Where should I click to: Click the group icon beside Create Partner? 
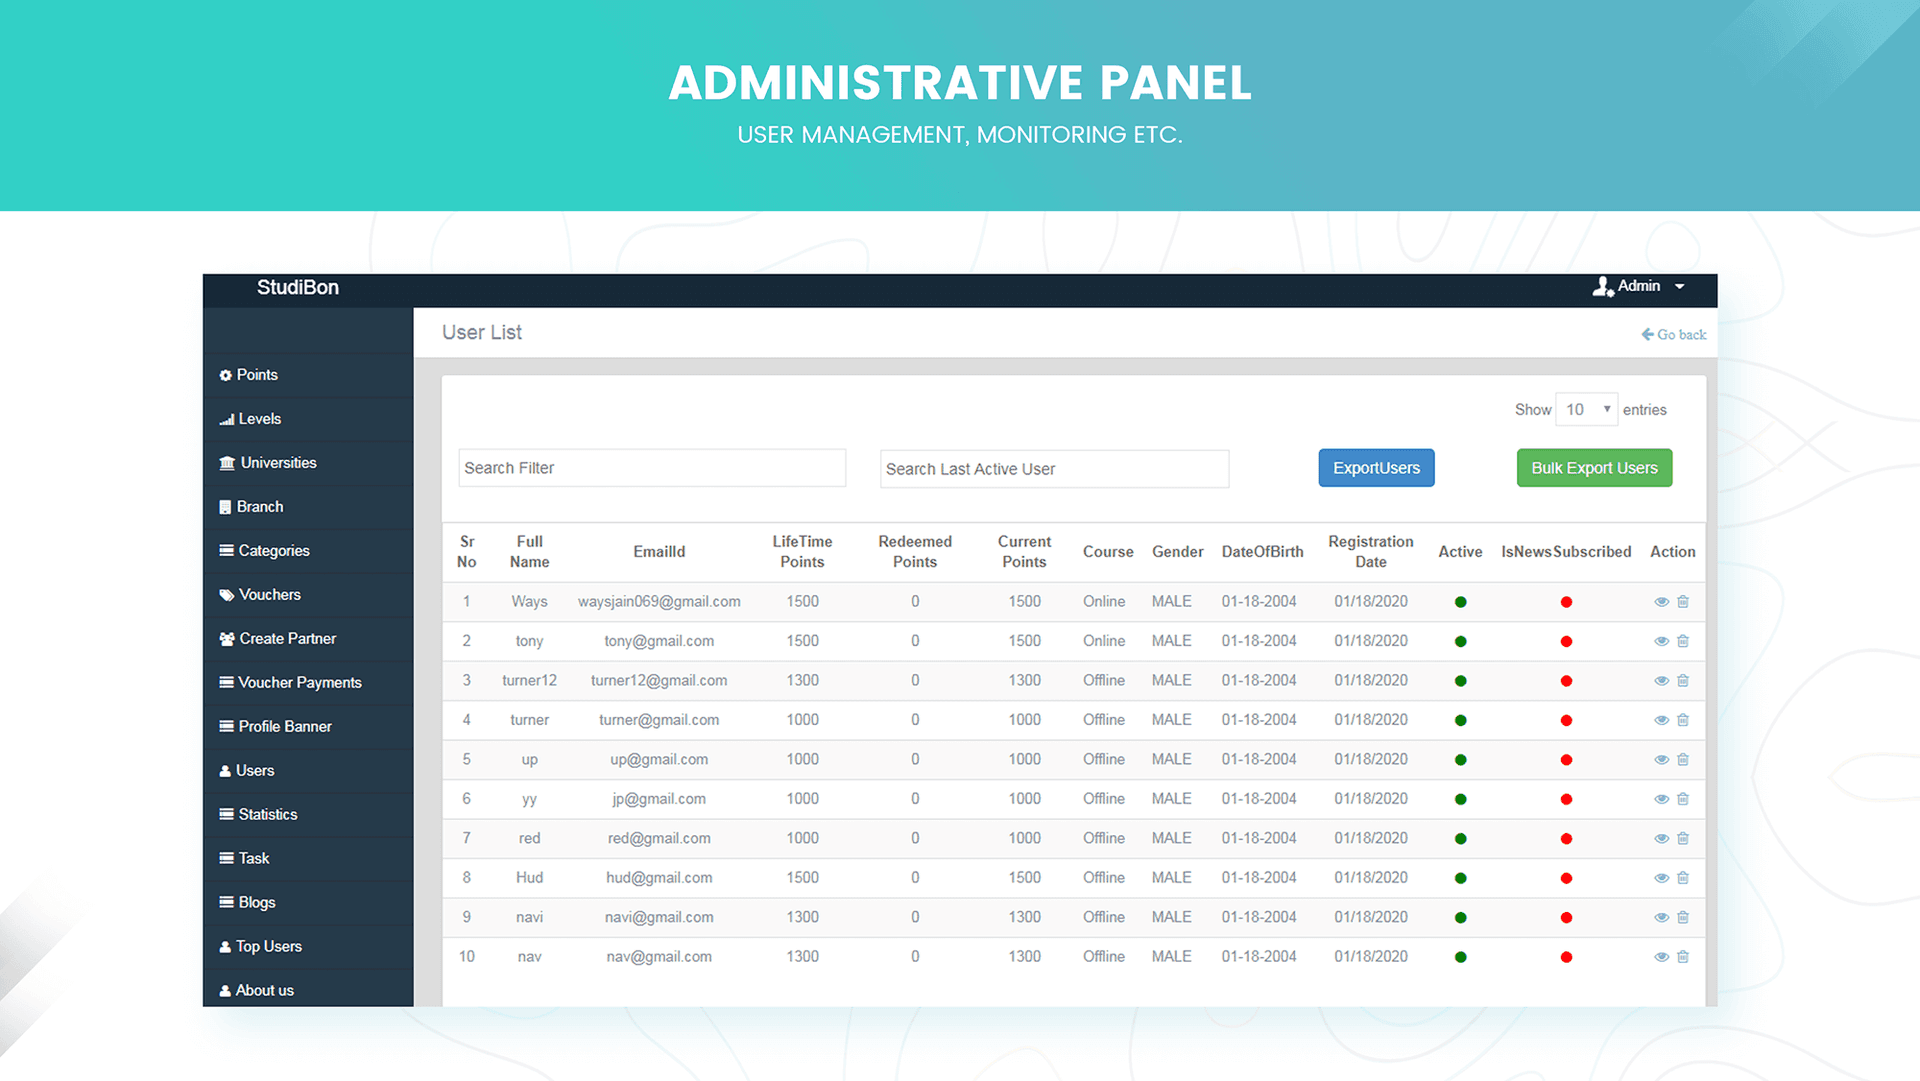pyautogui.click(x=227, y=639)
